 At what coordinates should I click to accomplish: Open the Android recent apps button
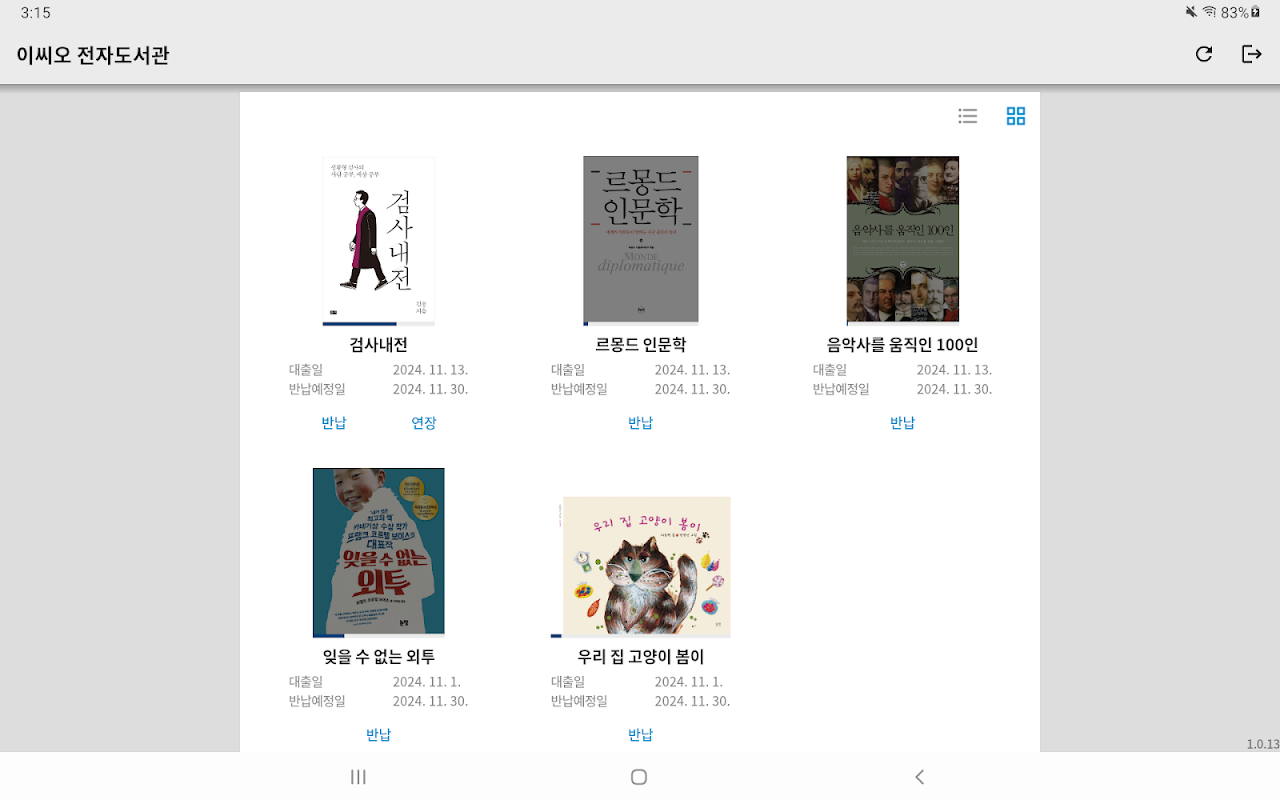(358, 777)
